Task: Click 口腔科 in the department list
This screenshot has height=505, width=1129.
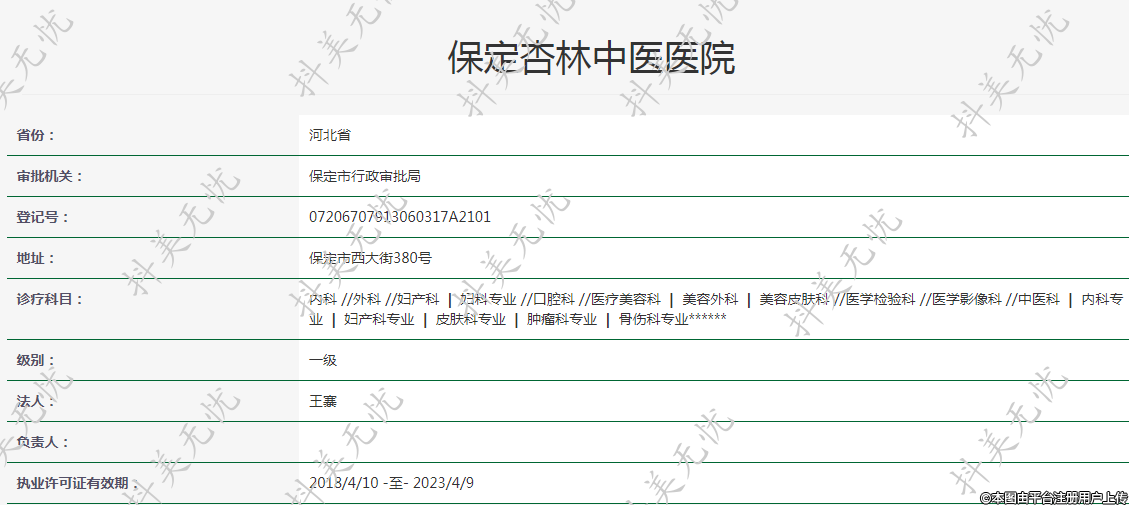Action: (553, 299)
